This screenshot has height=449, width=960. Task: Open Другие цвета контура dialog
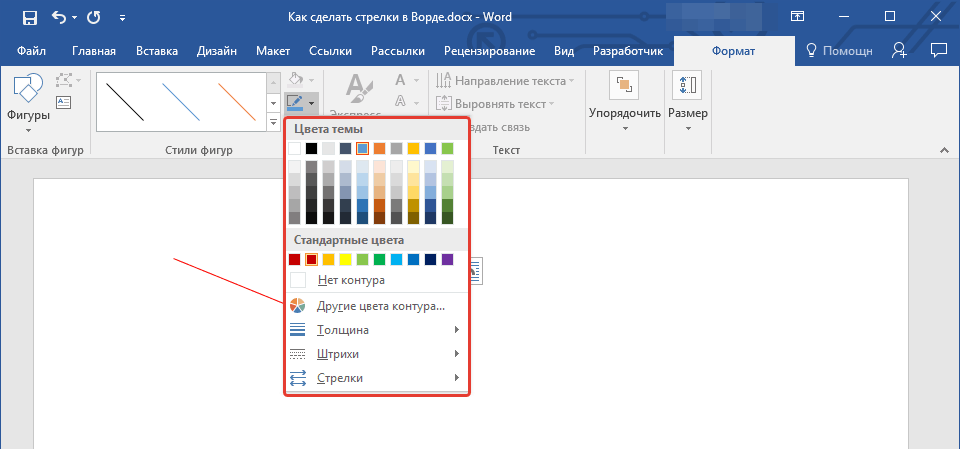click(x=380, y=306)
